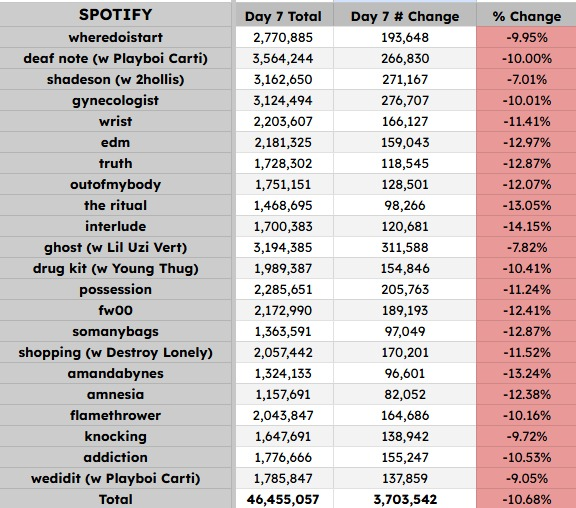Click the % Change column header

click(x=526, y=16)
